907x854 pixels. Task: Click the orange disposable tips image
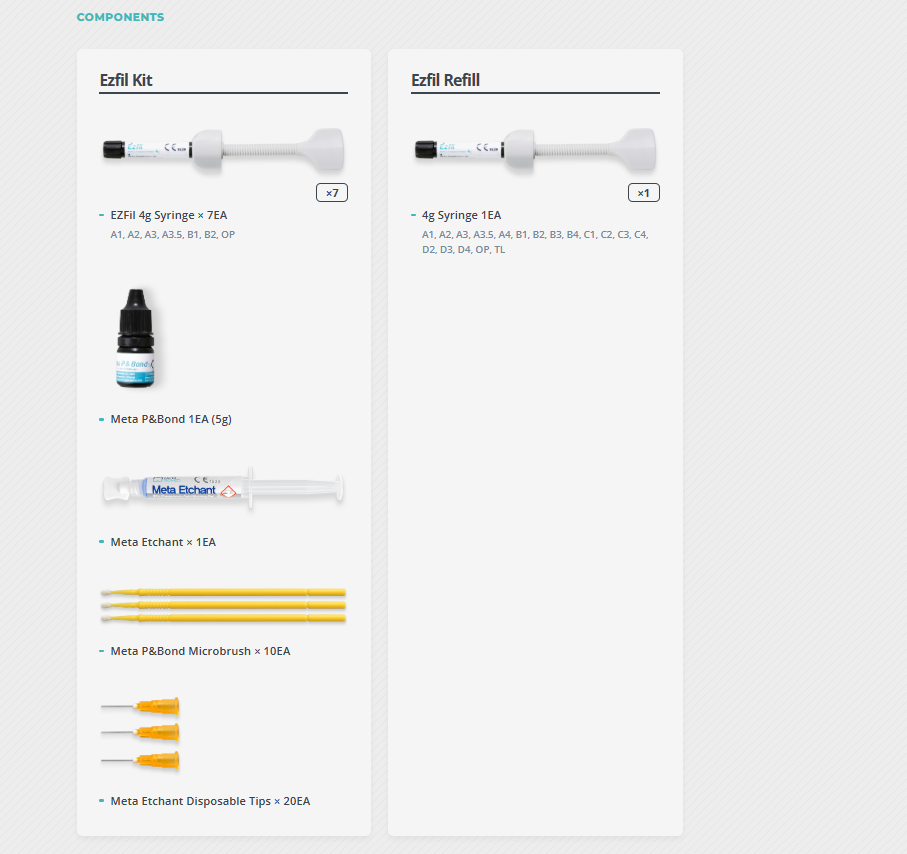[140, 734]
